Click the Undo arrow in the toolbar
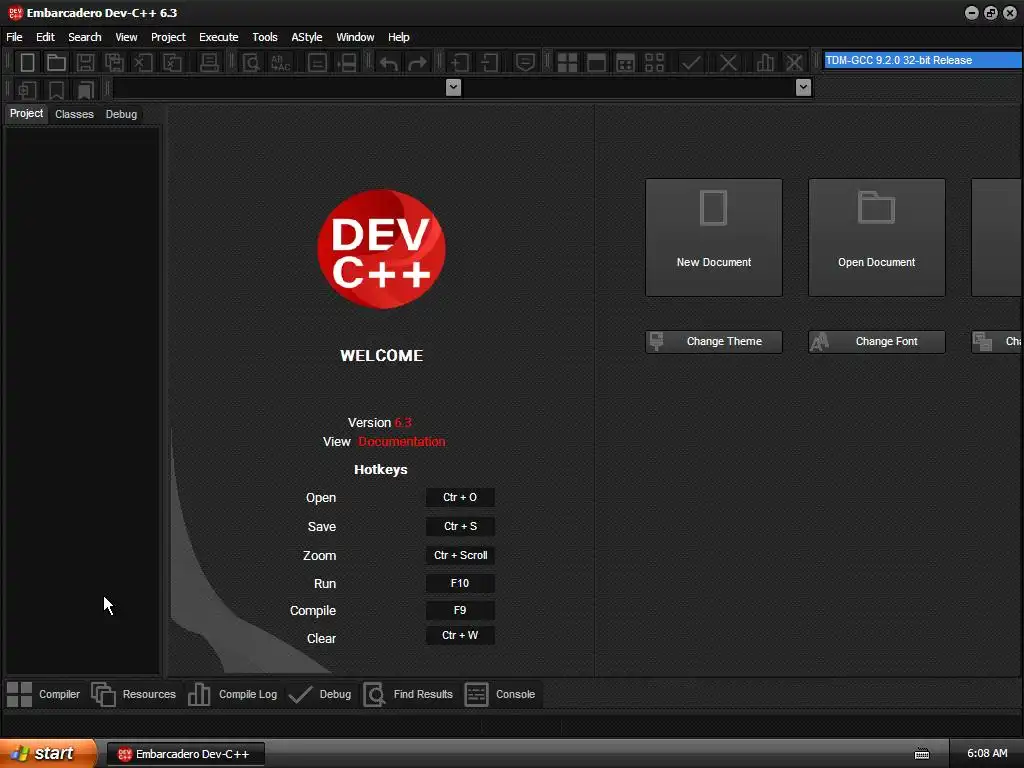Screen dimensions: 1024x768 pyautogui.click(x=389, y=63)
